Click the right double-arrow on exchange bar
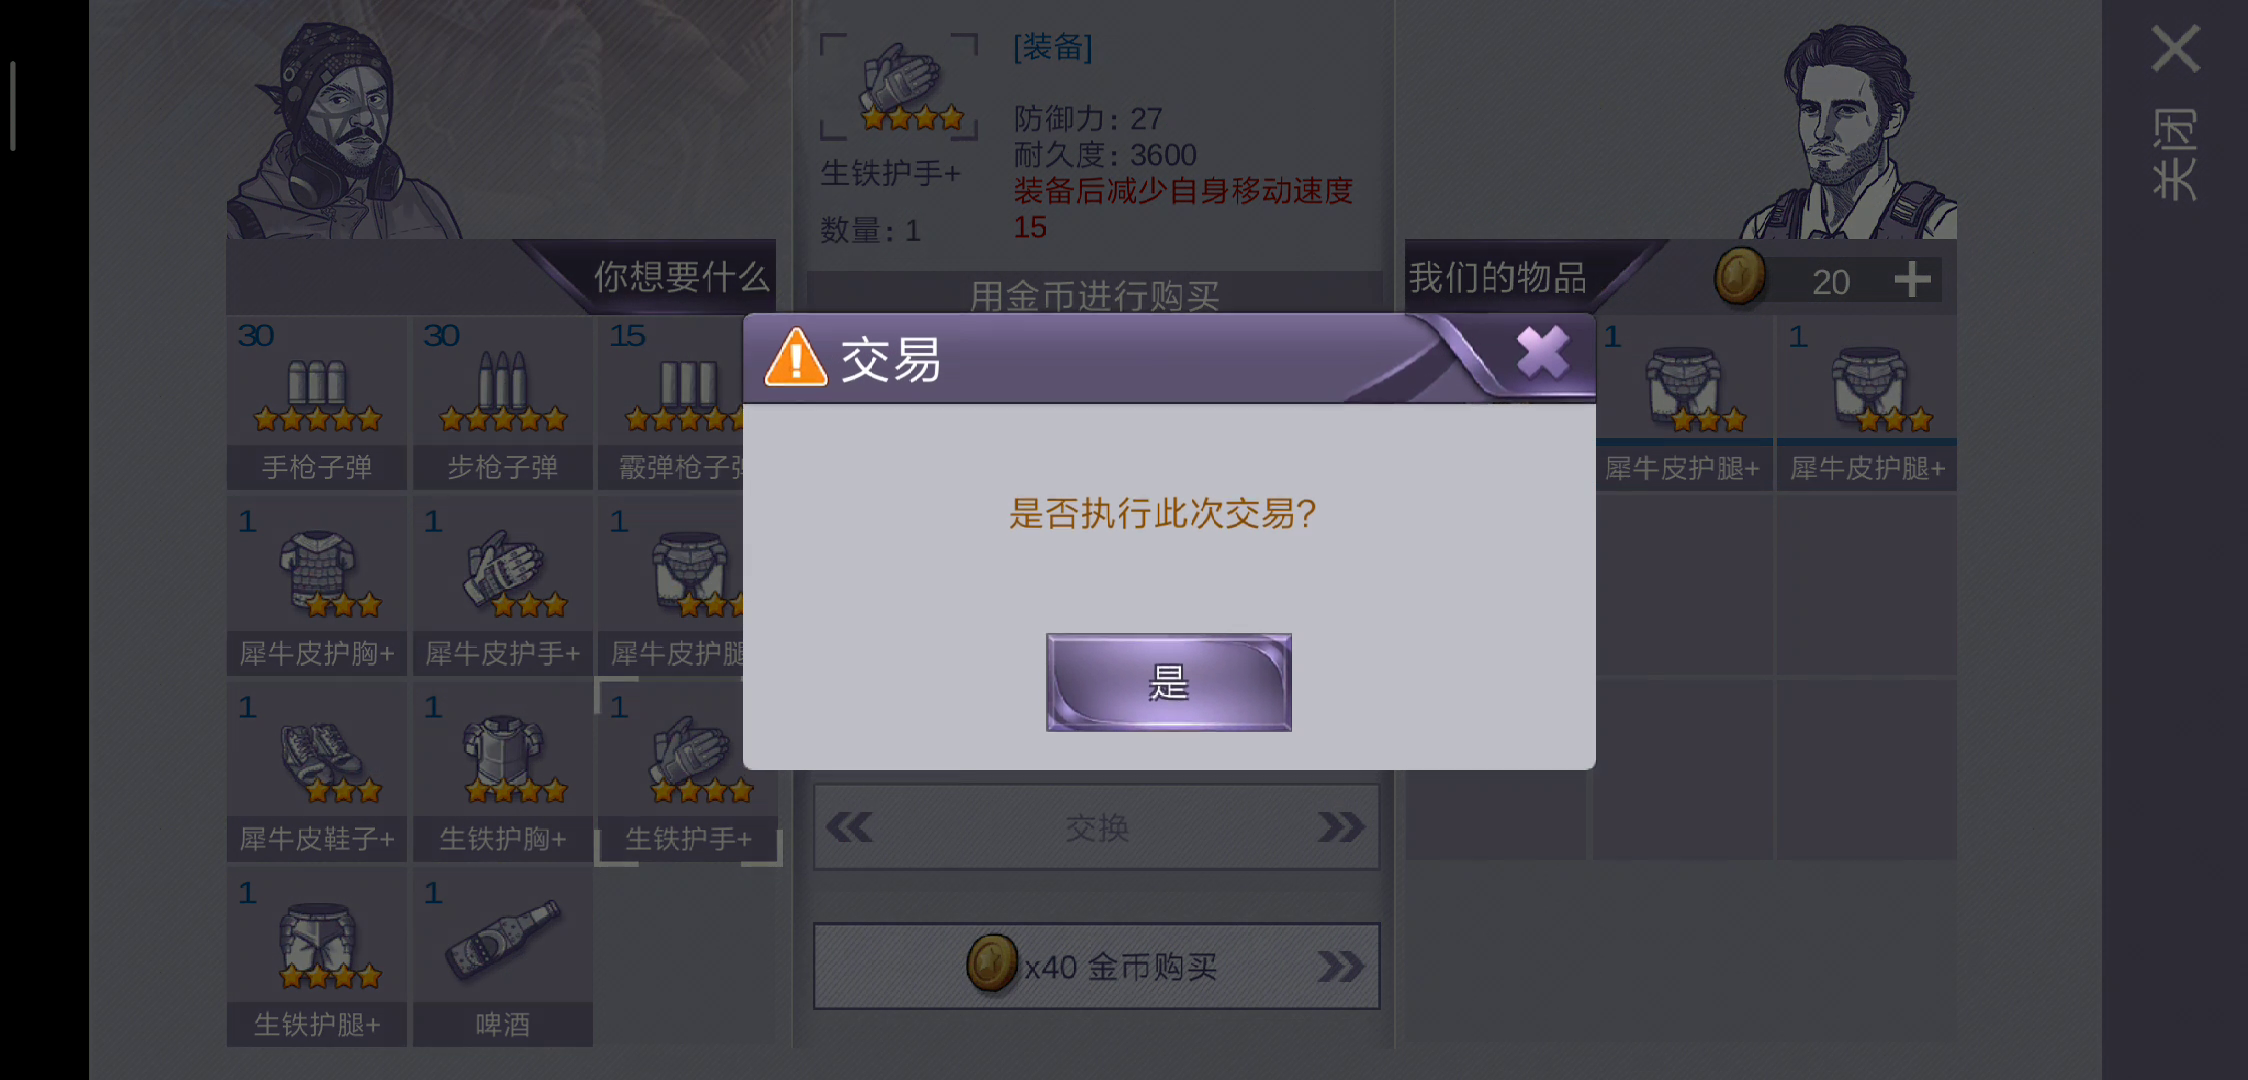 1340,827
